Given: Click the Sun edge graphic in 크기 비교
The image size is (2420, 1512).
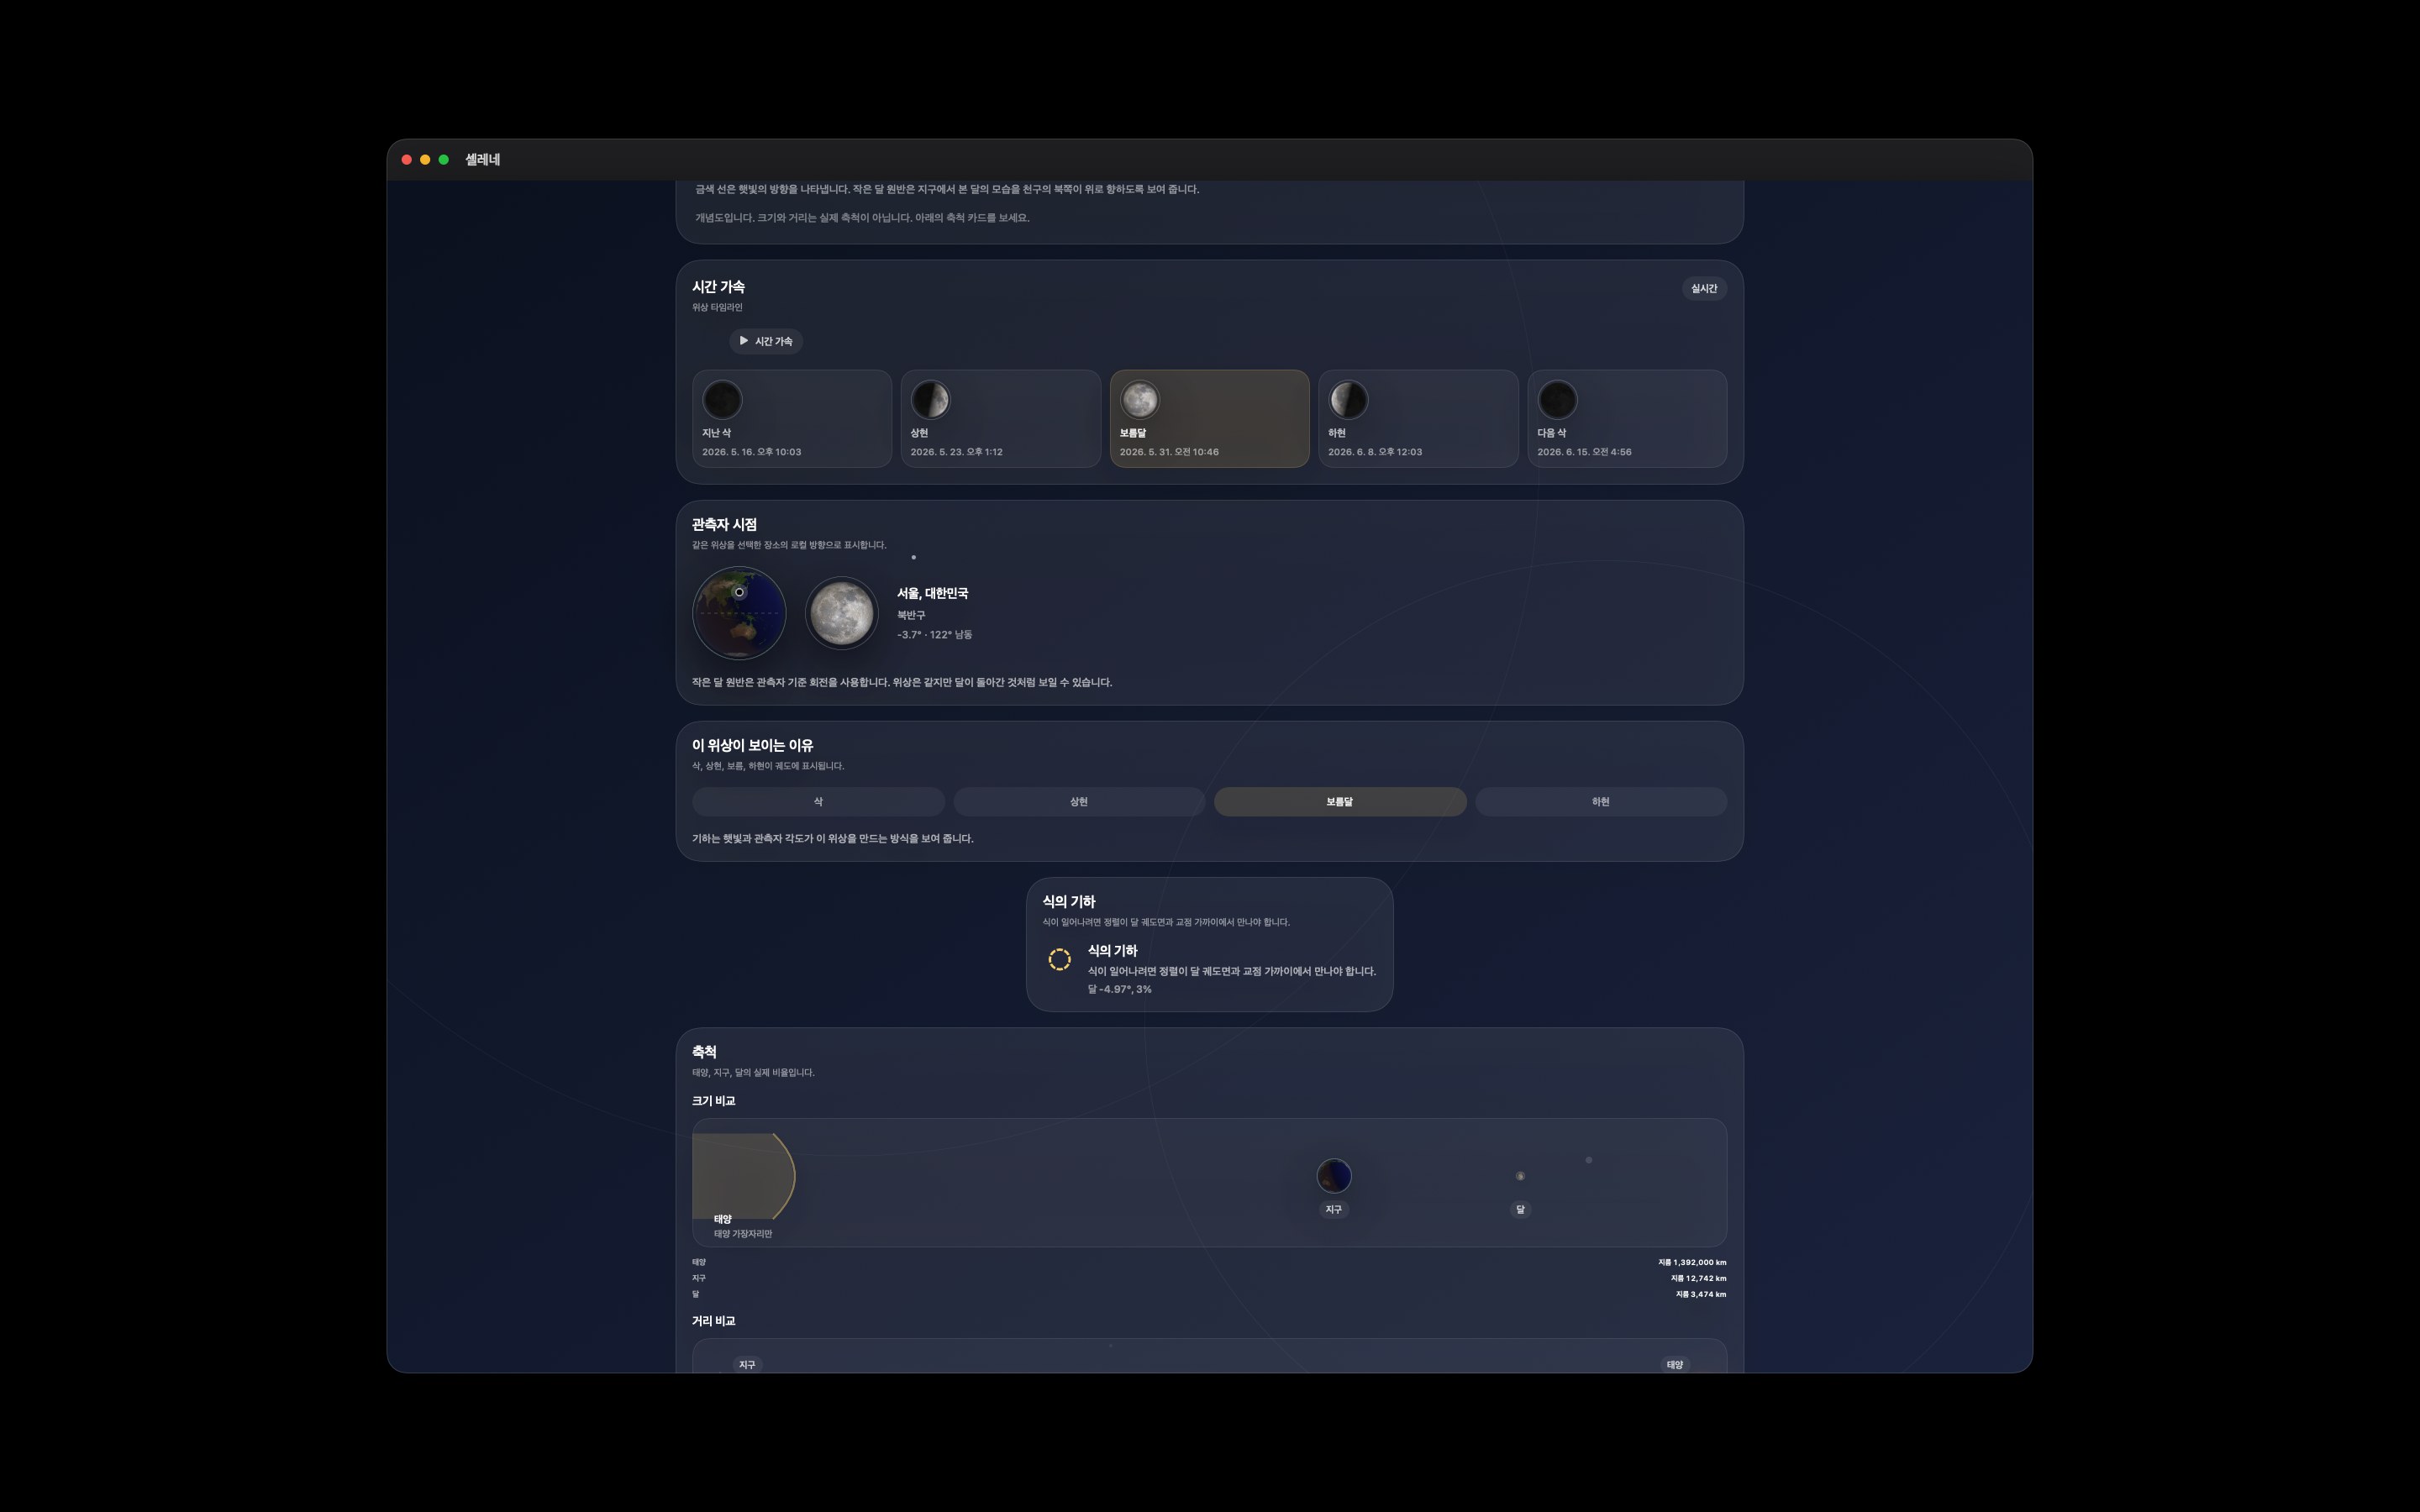Looking at the screenshot, I should [744, 1176].
